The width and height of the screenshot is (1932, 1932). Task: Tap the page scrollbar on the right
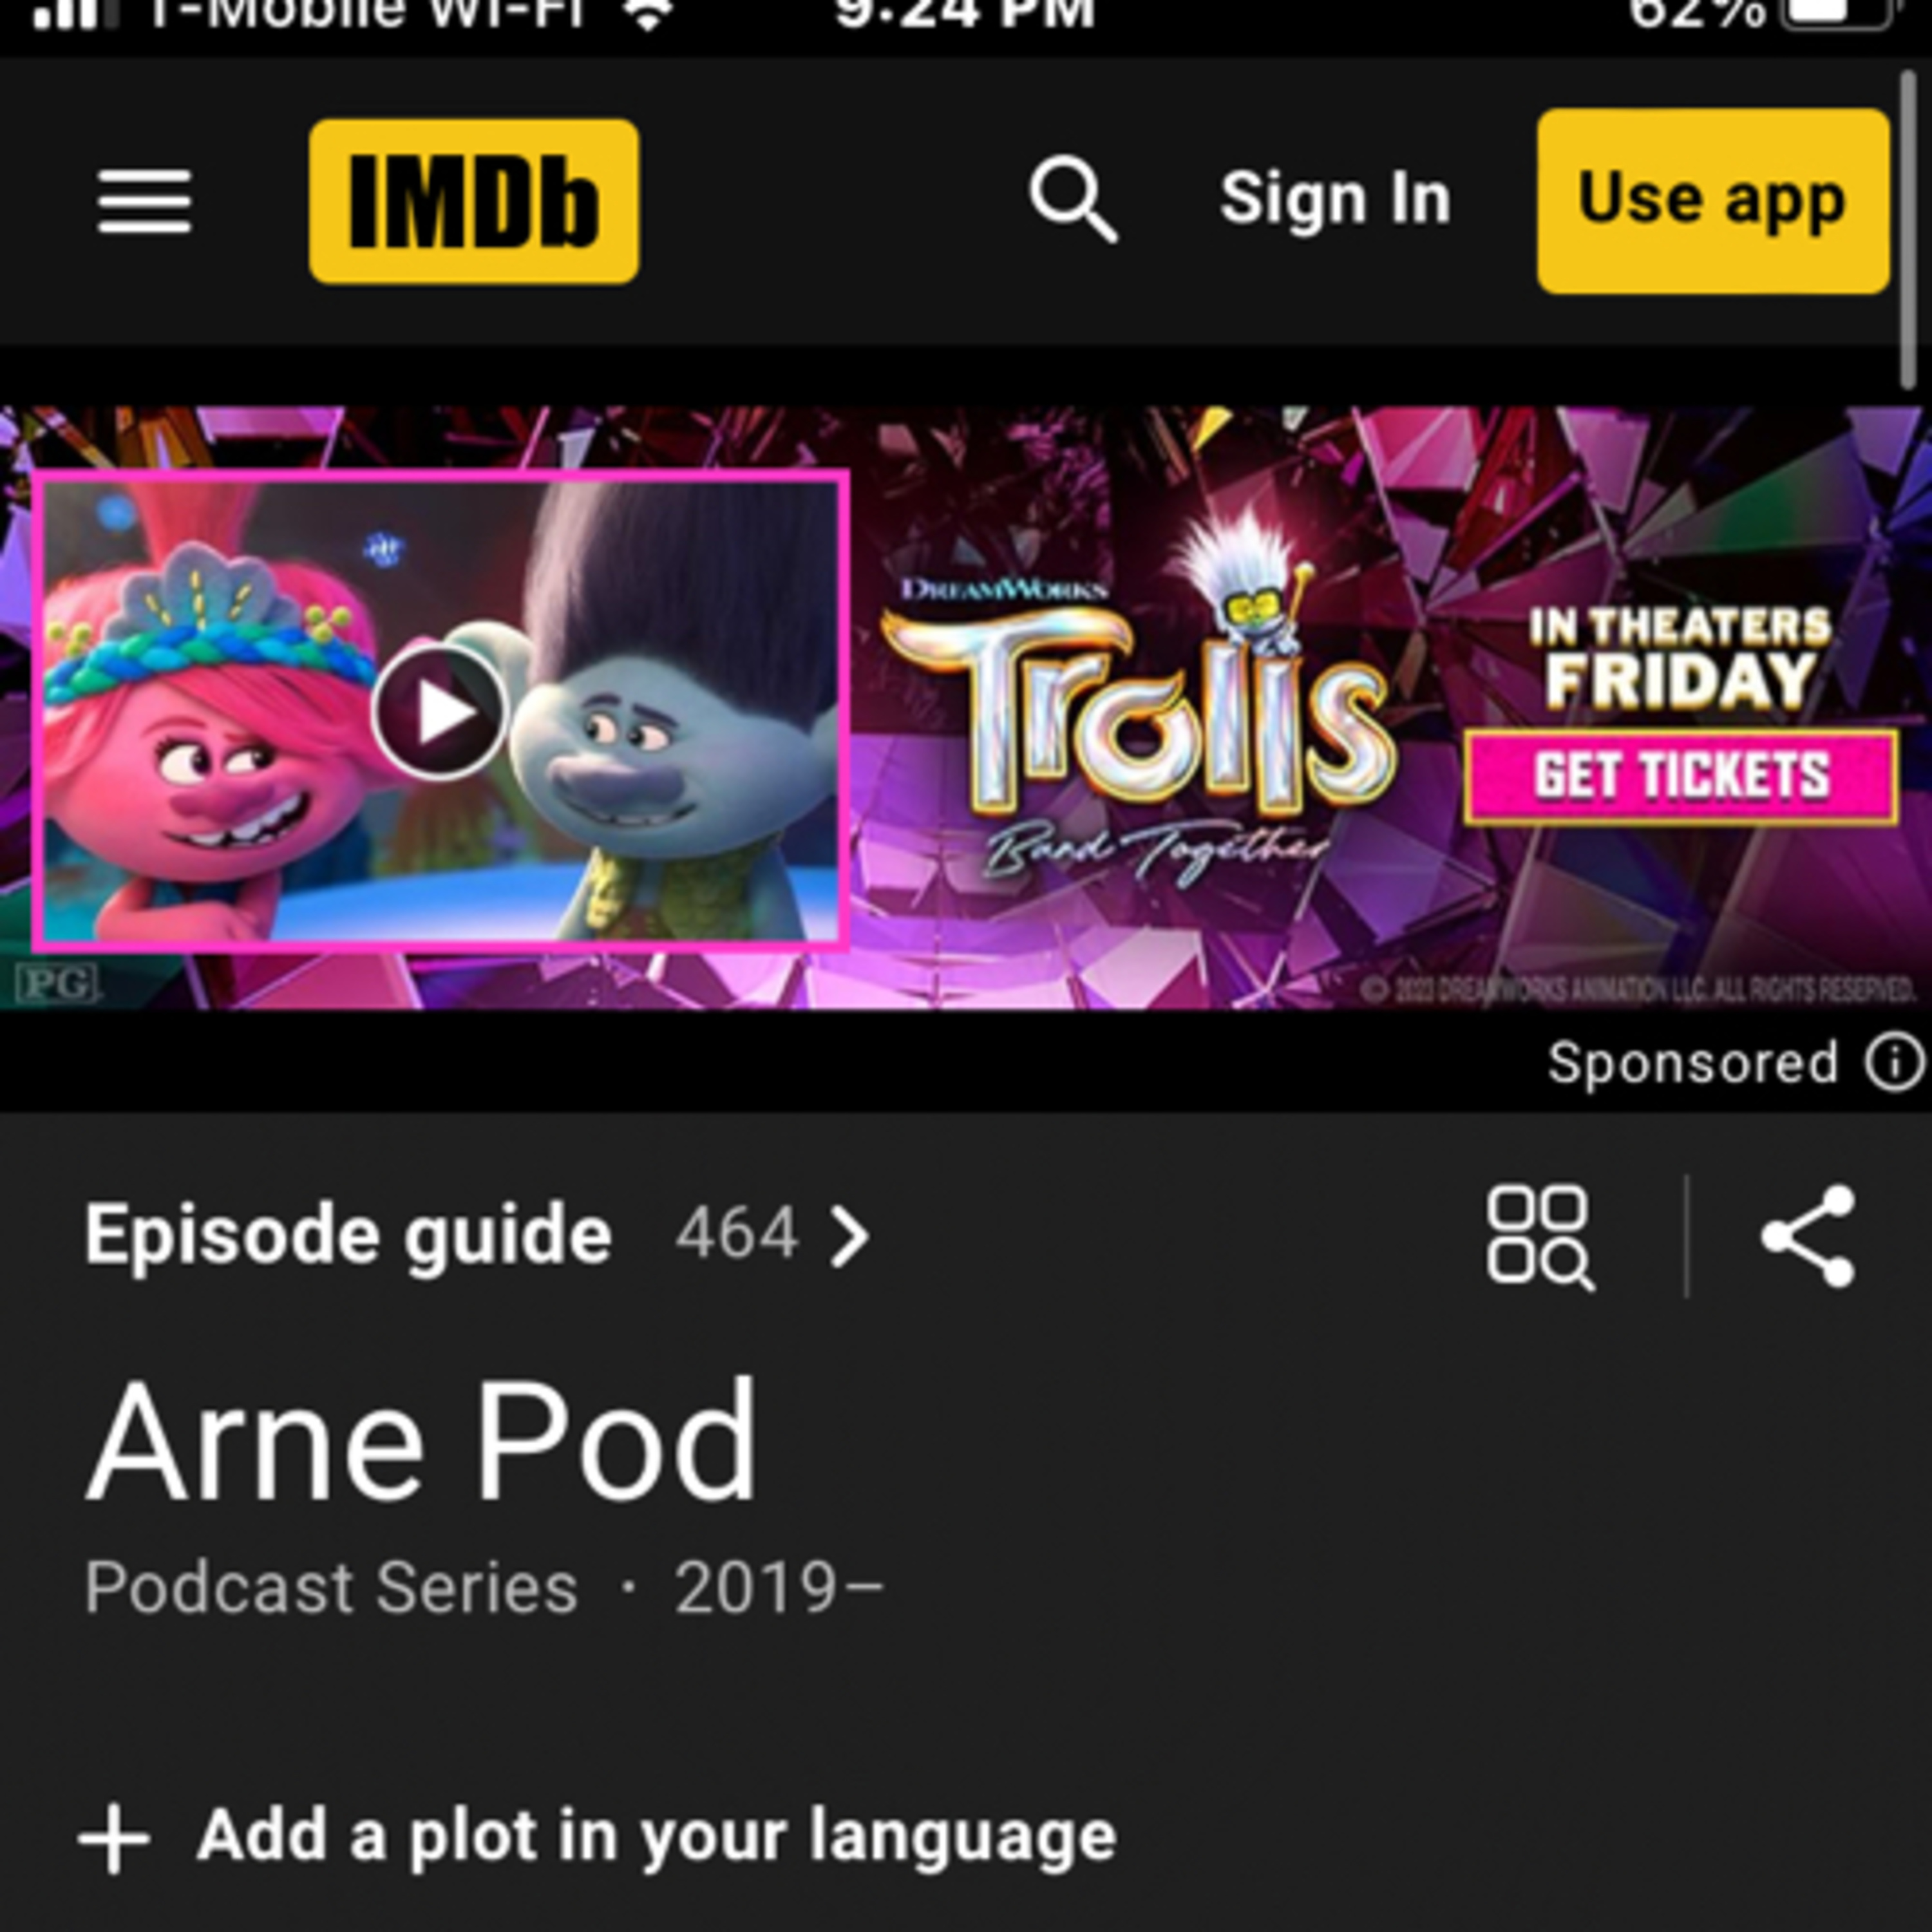(x=1909, y=230)
